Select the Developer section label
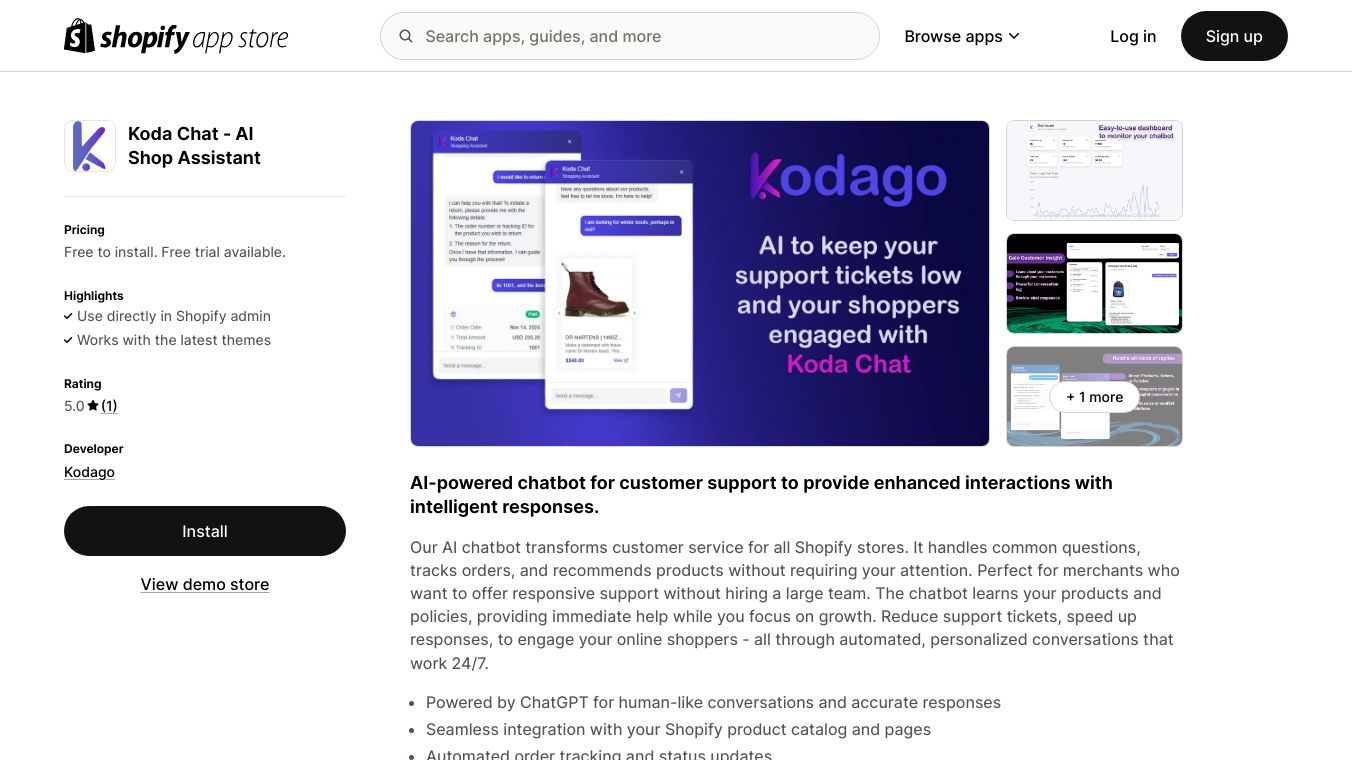 pos(94,449)
